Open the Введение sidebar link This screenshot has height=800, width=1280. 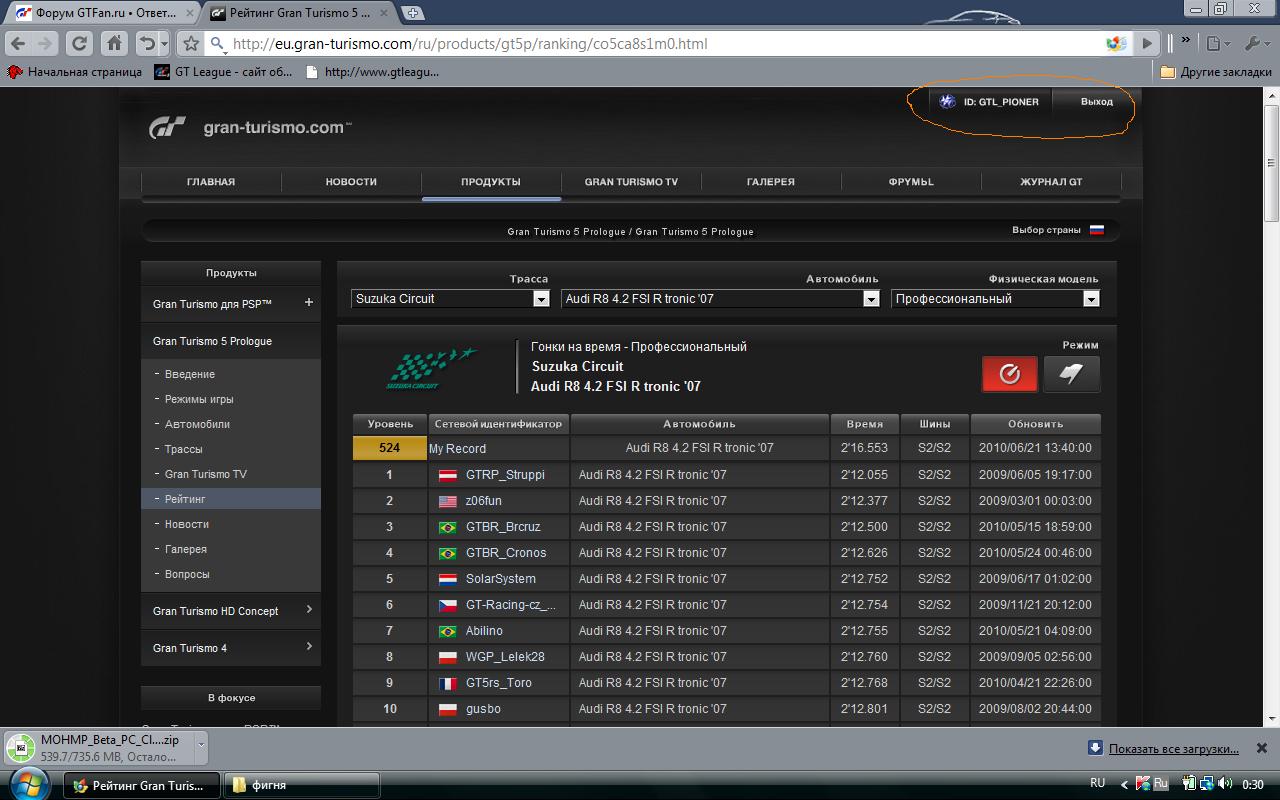[x=190, y=374]
